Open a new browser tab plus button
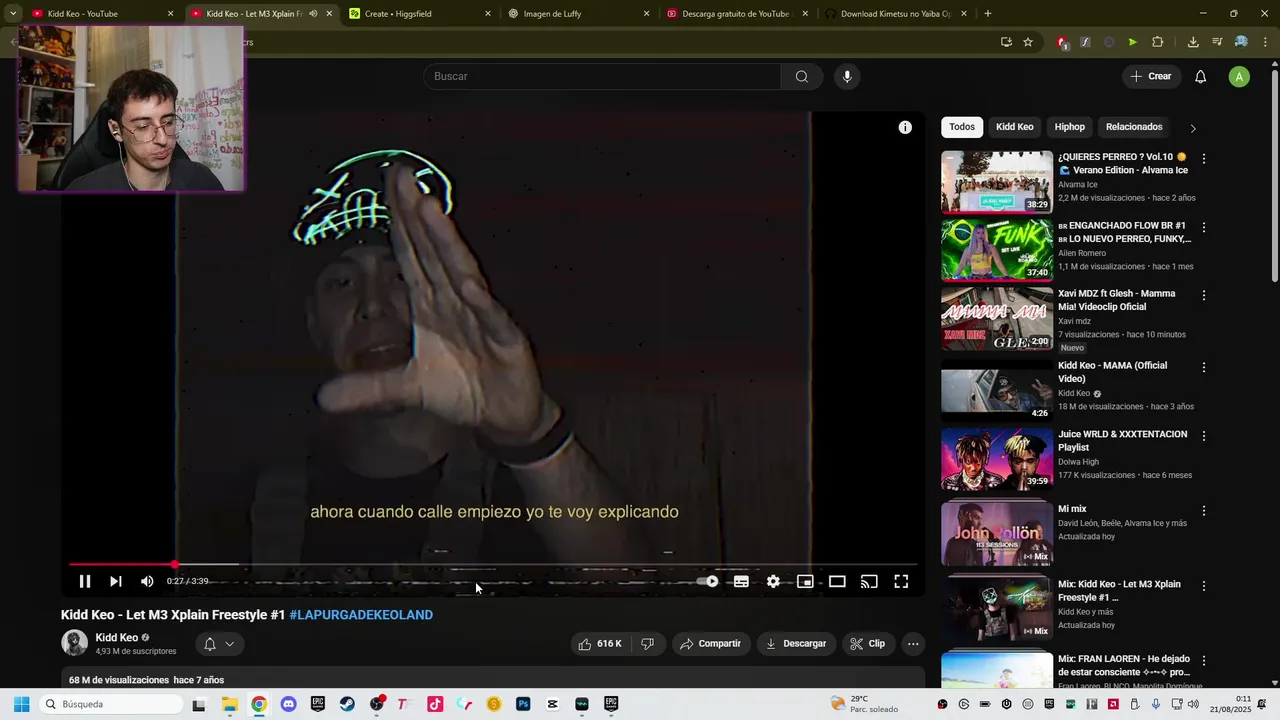The width and height of the screenshot is (1280, 720). point(988,14)
